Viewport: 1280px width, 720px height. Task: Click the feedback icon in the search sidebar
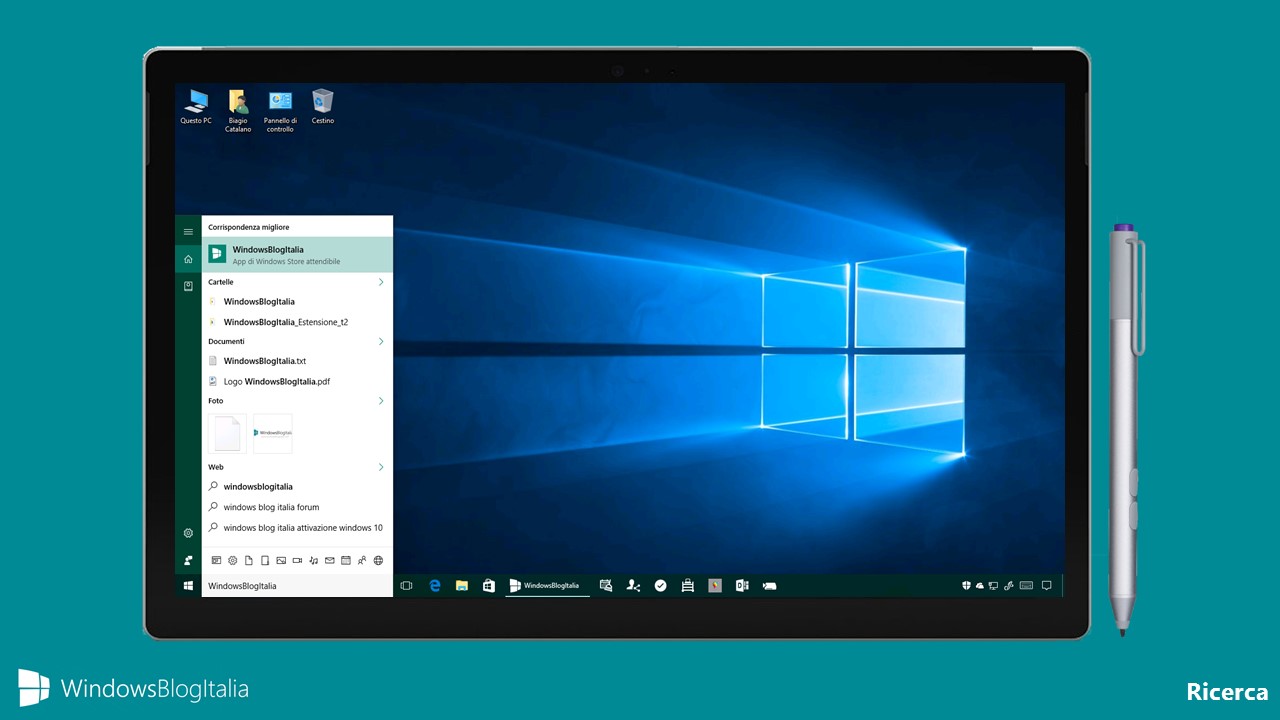click(x=188, y=560)
